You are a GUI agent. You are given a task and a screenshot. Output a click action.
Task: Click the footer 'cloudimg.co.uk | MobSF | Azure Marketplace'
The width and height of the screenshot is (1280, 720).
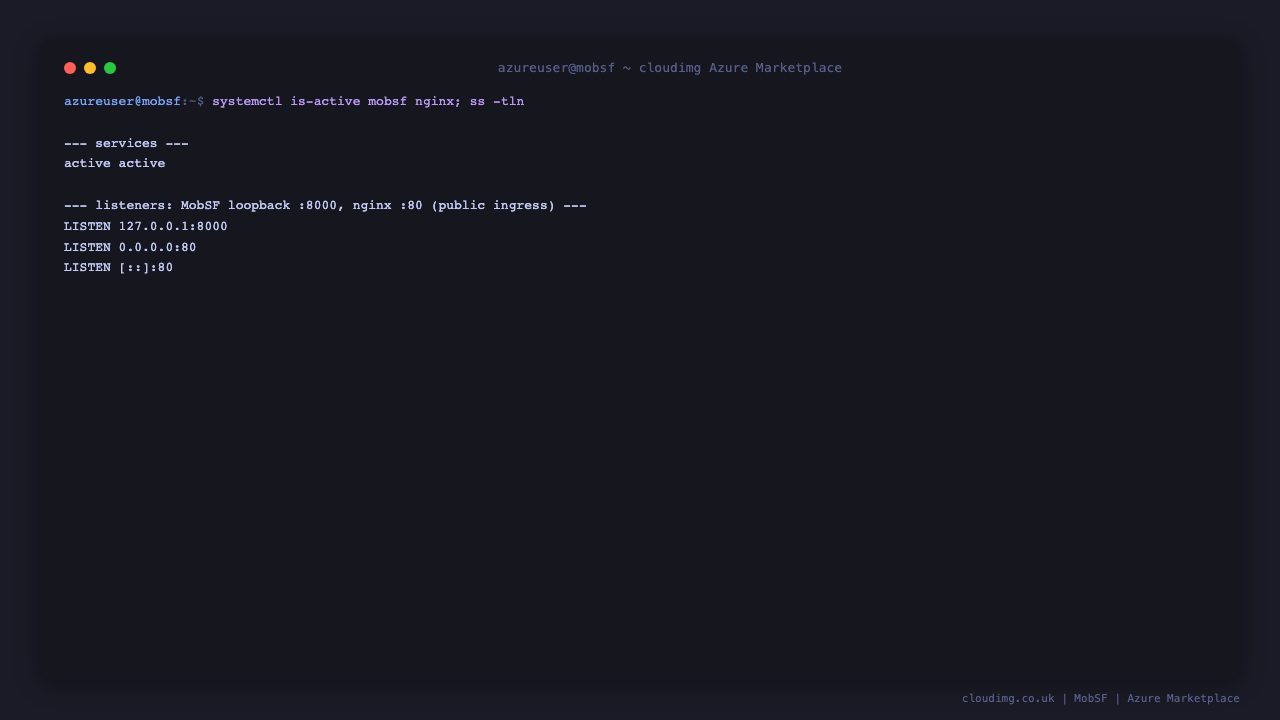[x=1101, y=699]
